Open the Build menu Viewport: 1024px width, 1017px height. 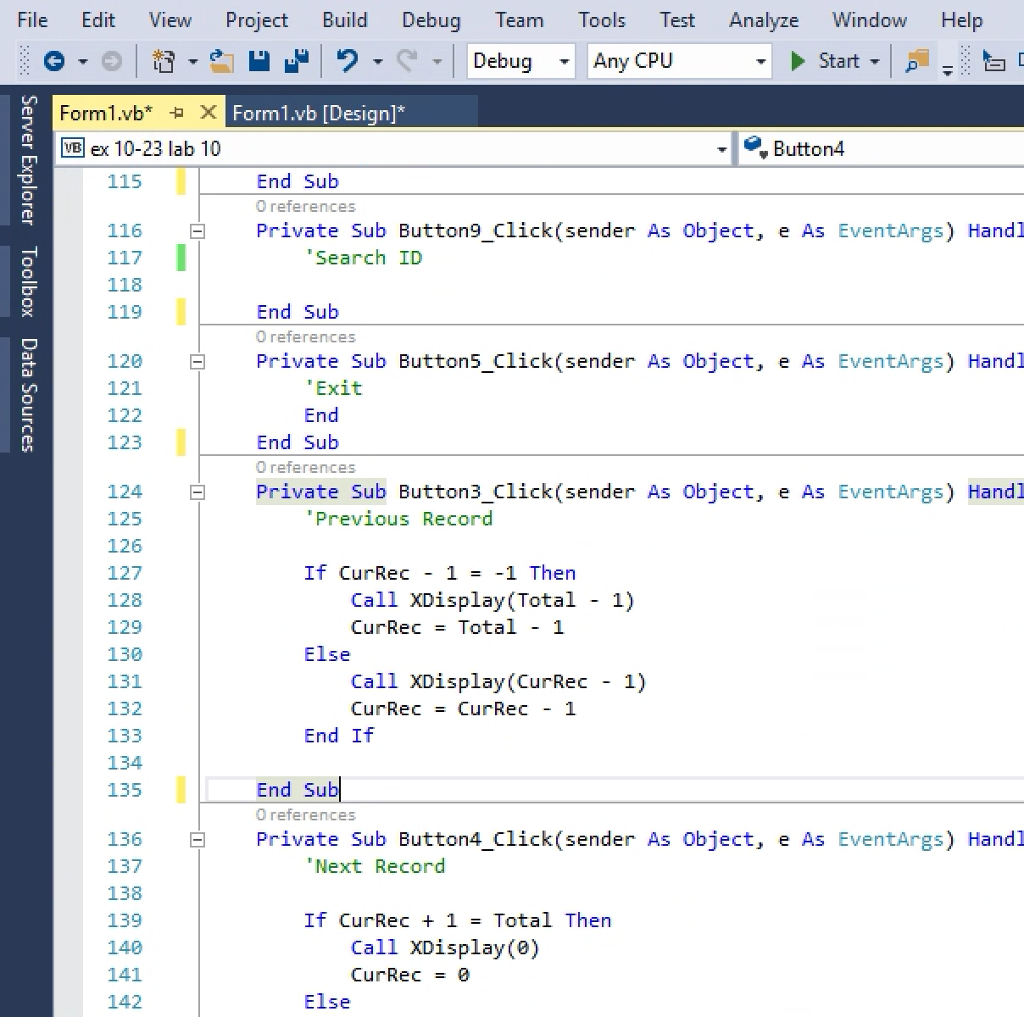tap(344, 20)
